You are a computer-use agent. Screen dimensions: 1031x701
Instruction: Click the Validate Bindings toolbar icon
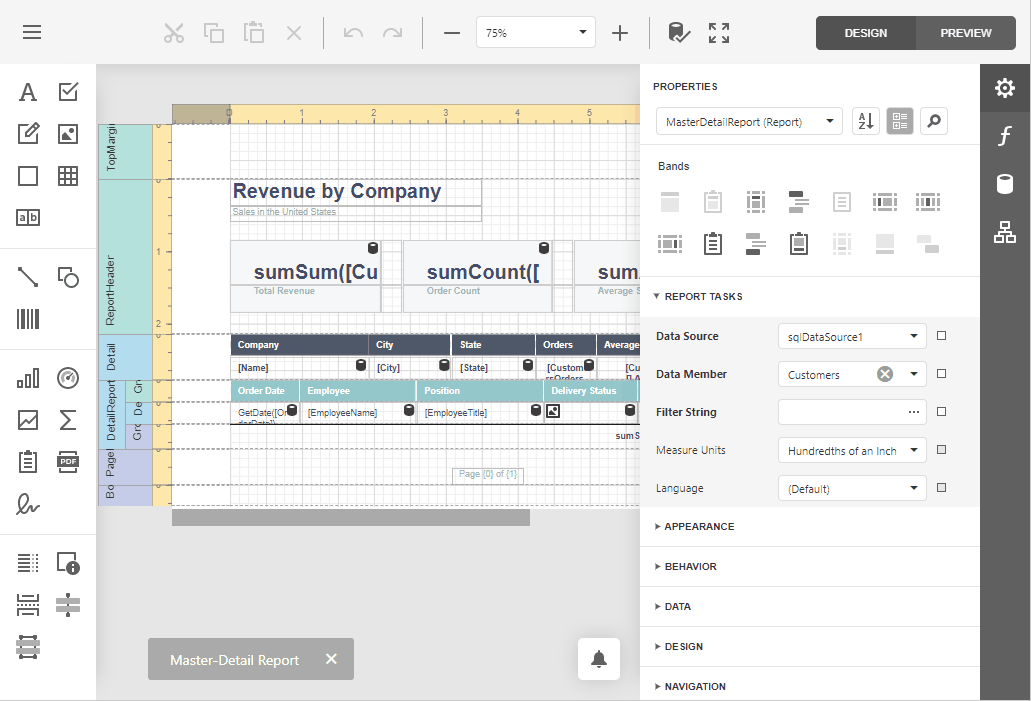click(678, 33)
